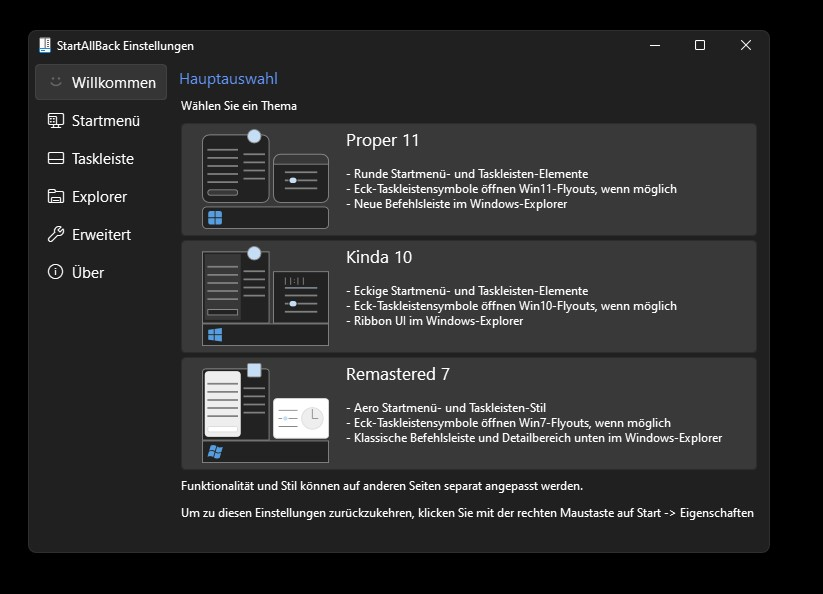Click the wrench icon beside Erweitert
The width and height of the screenshot is (823, 594).
tap(56, 234)
